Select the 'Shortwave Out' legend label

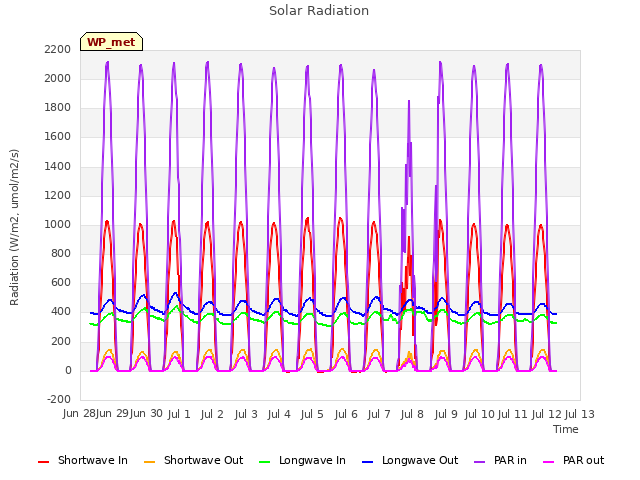click(x=203, y=460)
